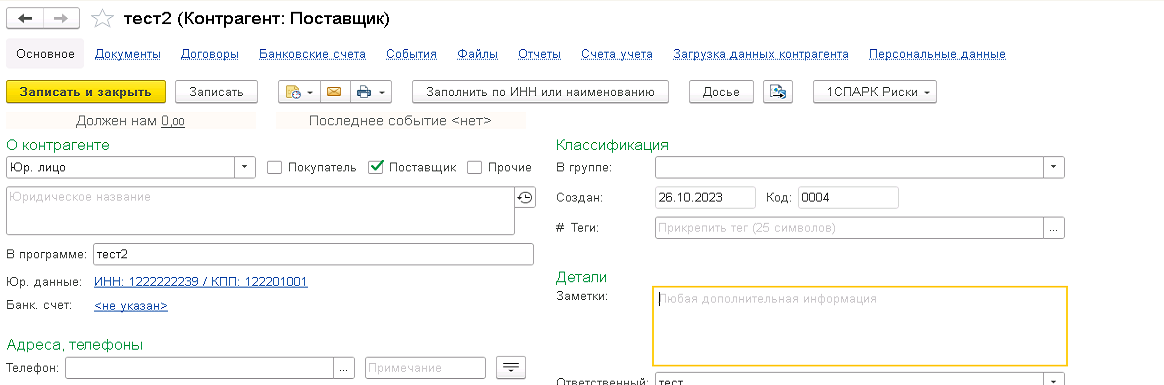Click the Создан date field
This screenshot has width=1164, height=385.
(x=705, y=198)
